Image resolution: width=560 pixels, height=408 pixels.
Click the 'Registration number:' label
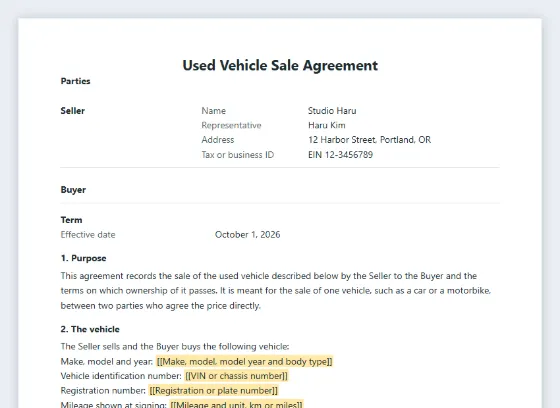(x=103, y=390)
